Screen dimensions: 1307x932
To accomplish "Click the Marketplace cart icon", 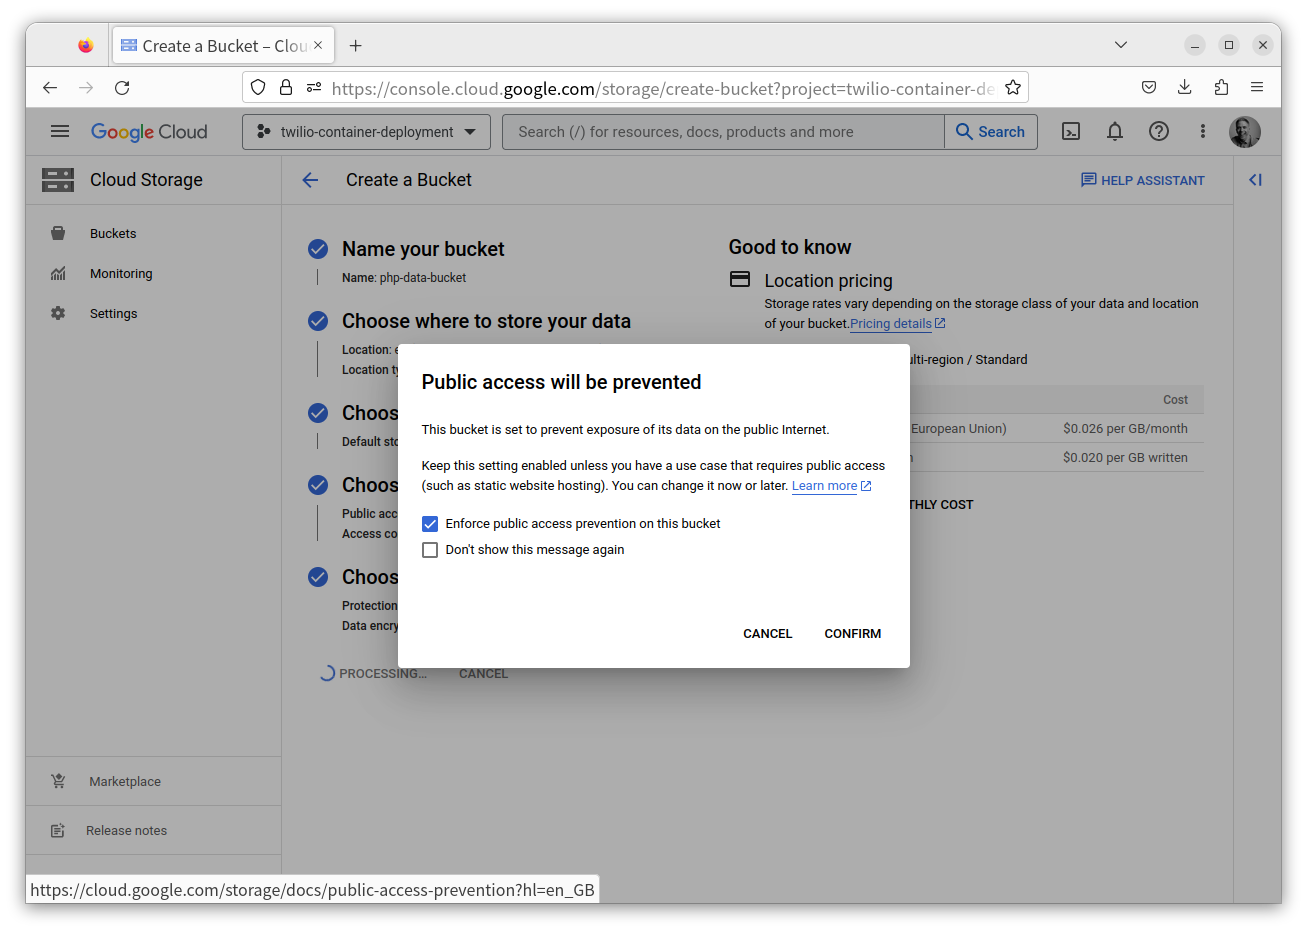I will [58, 781].
